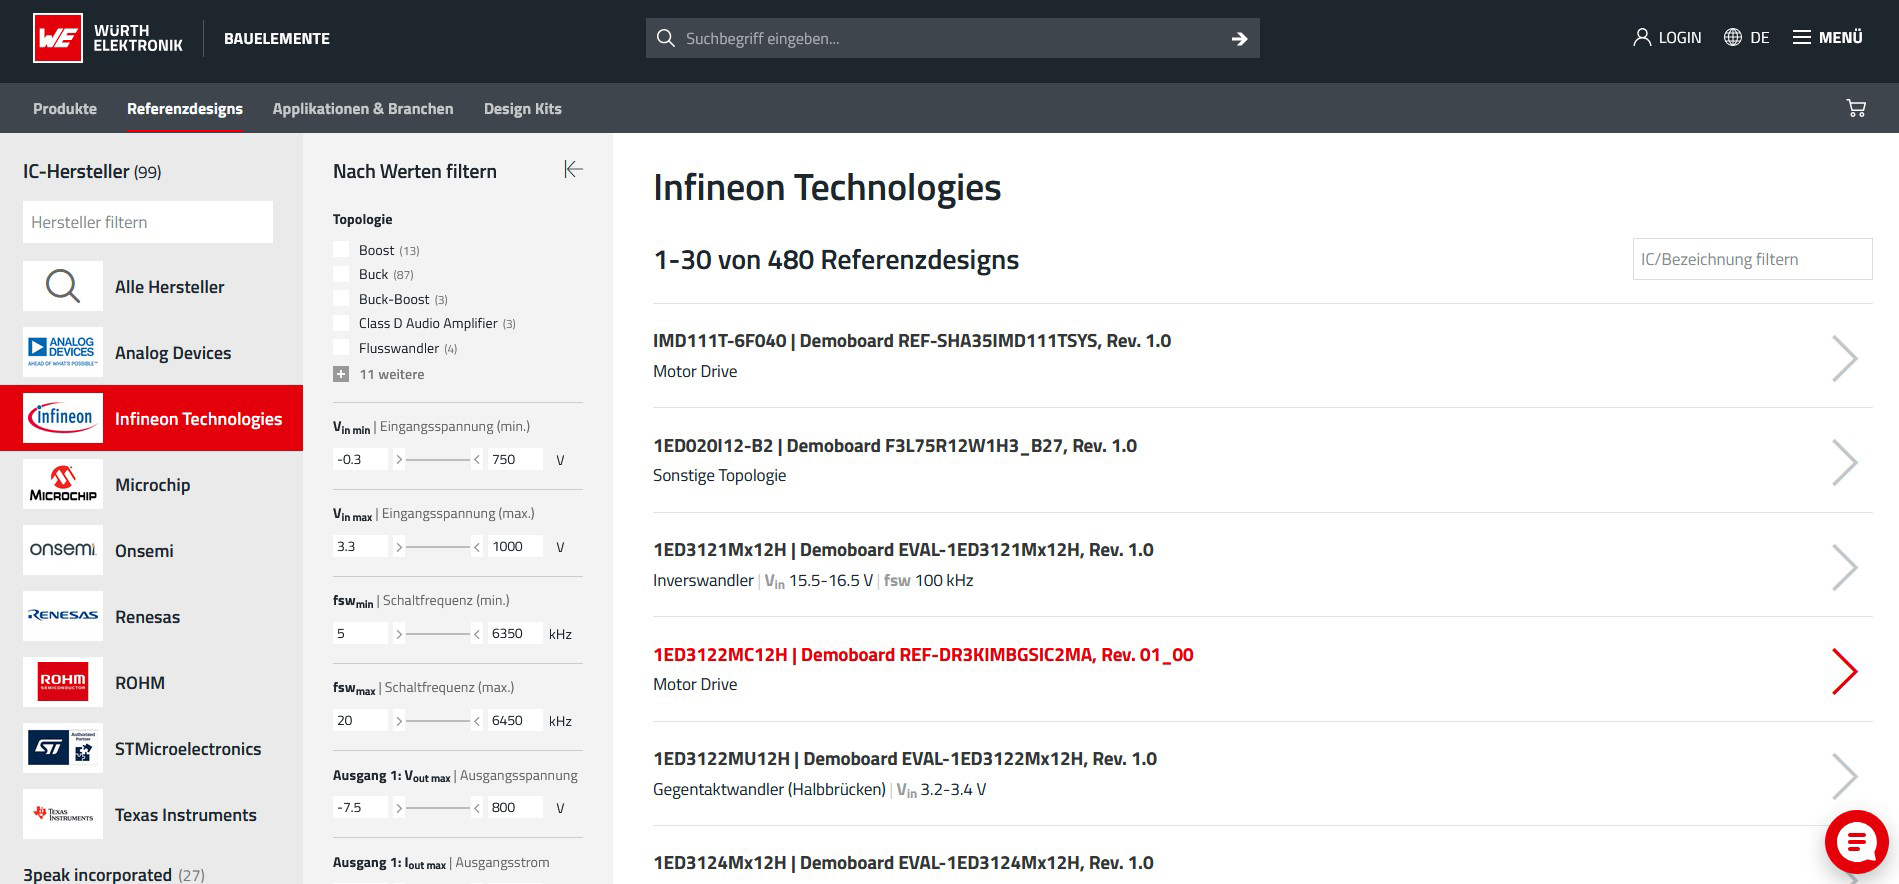The image size is (1899, 884).
Task: Click the Alle Hersteller magnifier icon
Action: [x=63, y=287]
